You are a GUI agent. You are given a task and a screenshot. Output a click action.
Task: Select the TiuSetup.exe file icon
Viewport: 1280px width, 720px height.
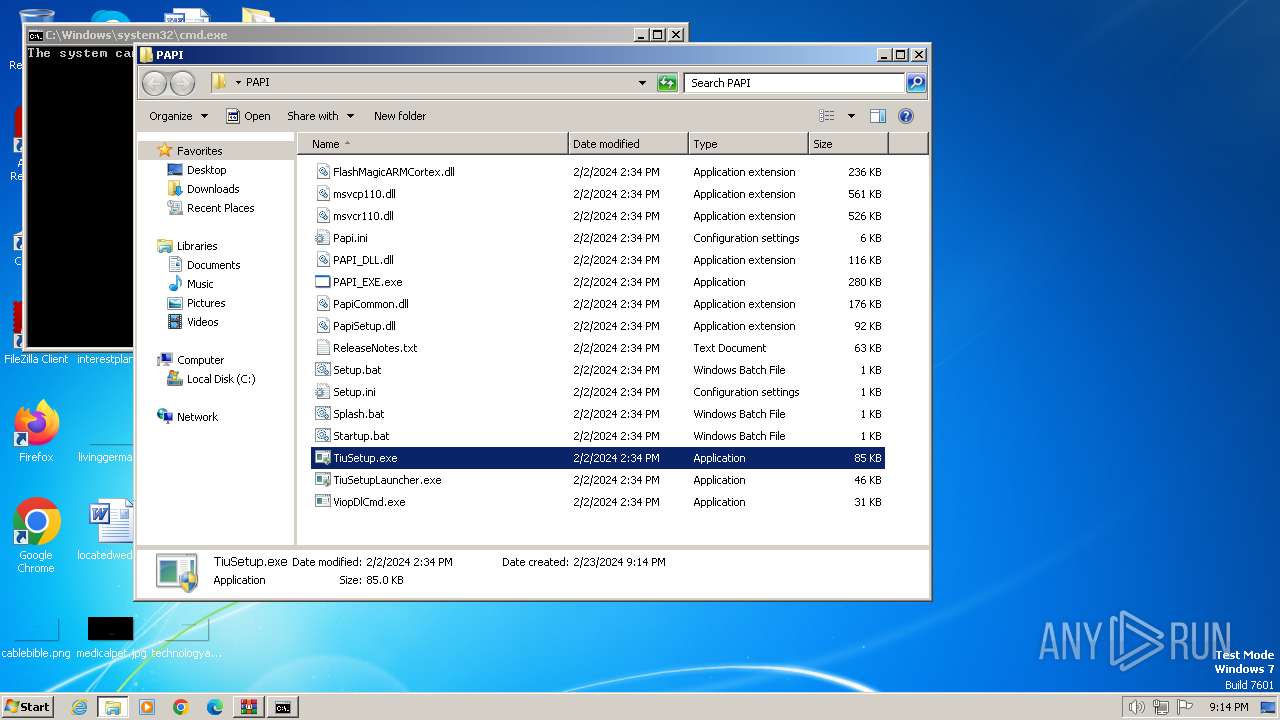coord(323,458)
